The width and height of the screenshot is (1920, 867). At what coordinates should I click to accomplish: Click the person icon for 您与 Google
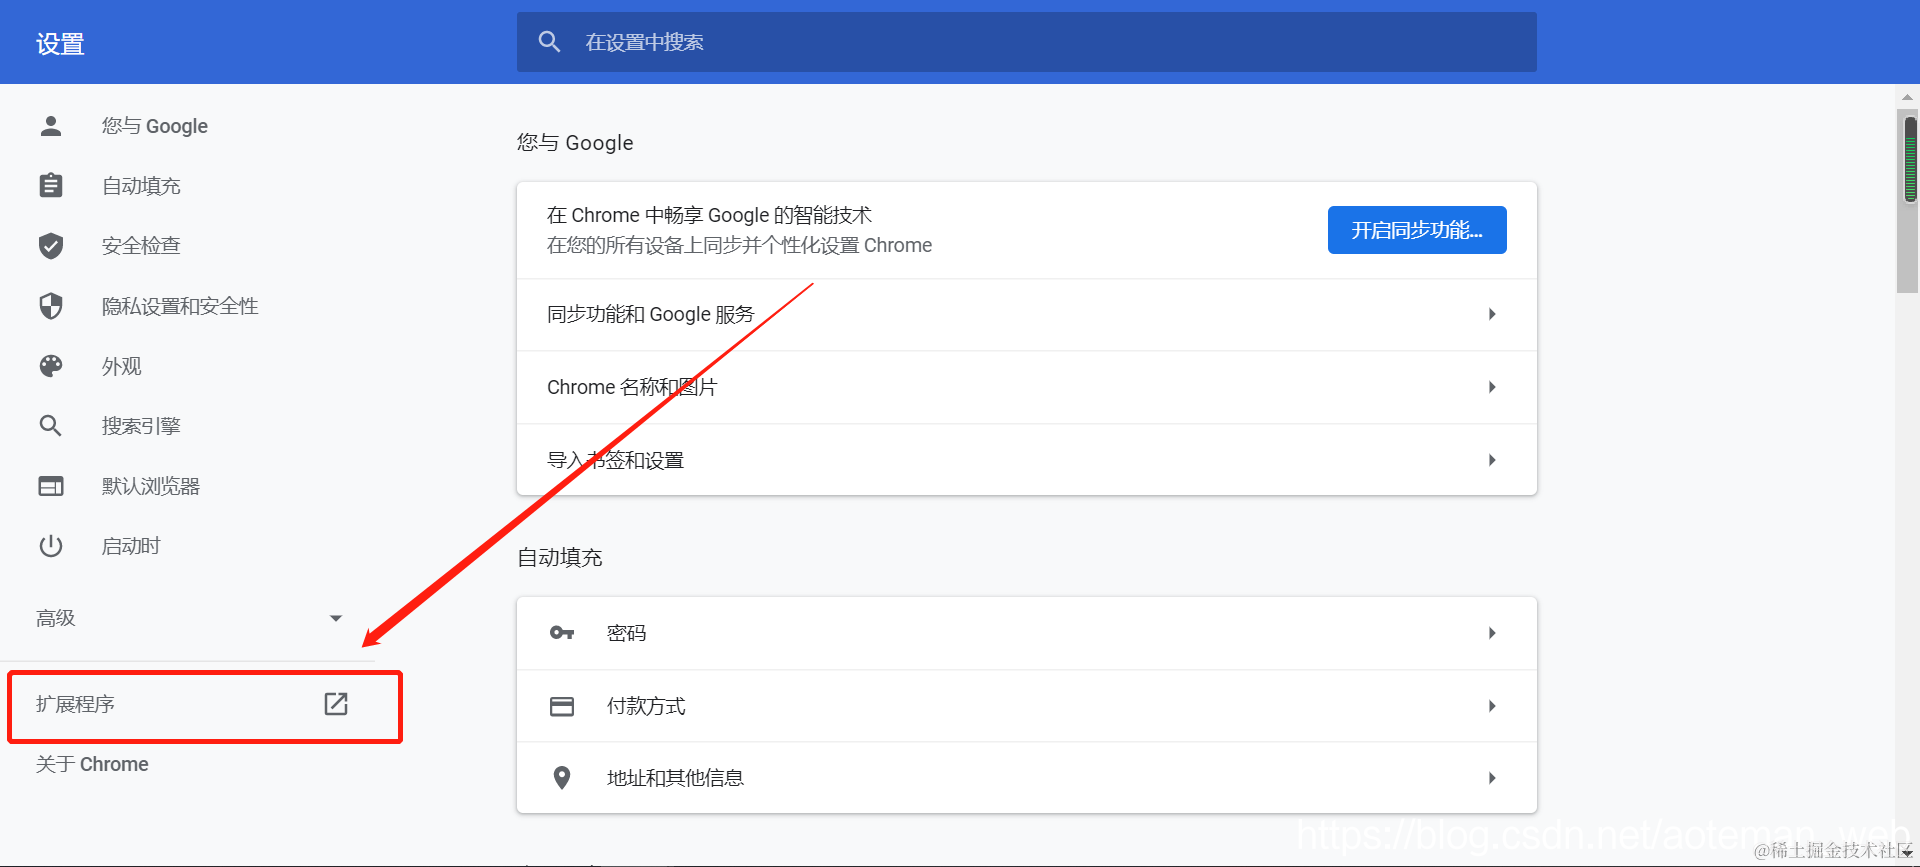[x=51, y=126]
